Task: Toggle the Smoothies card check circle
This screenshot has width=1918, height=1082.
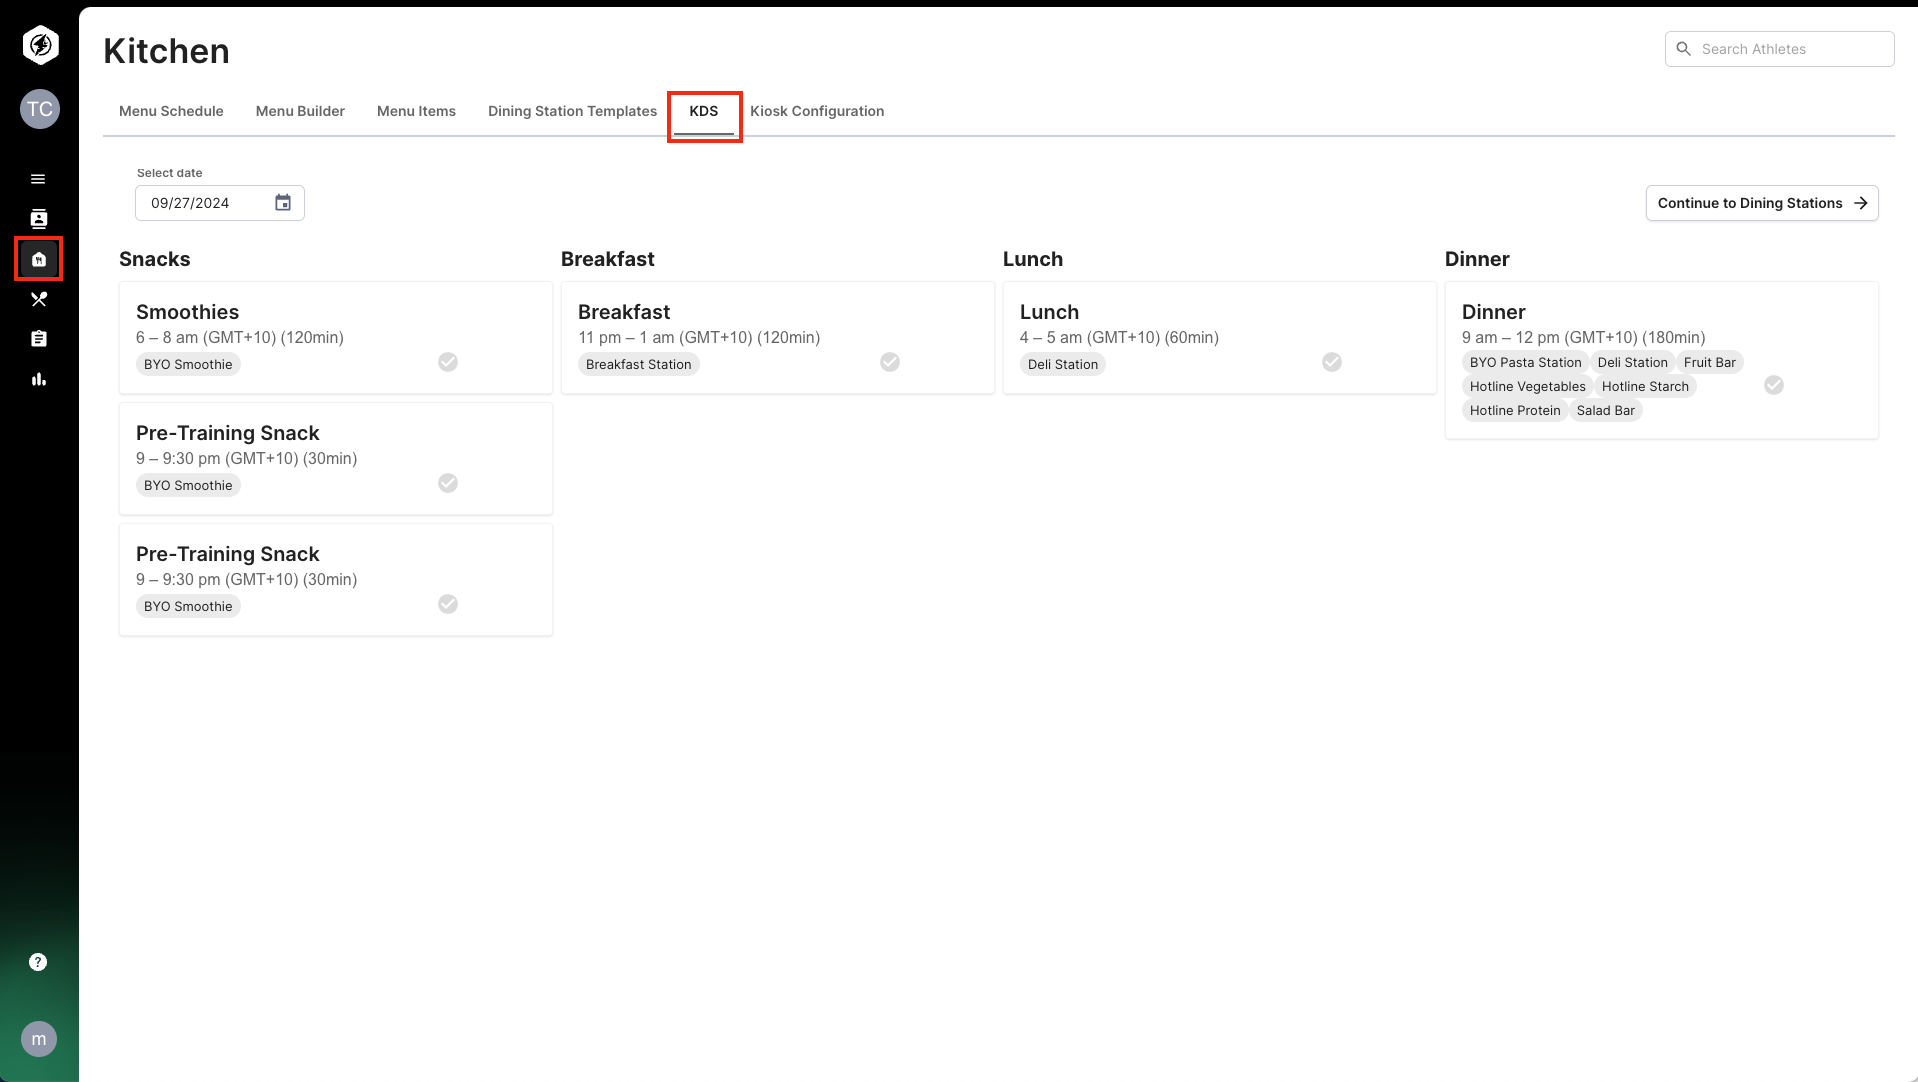Action: [x=448, y=362]
